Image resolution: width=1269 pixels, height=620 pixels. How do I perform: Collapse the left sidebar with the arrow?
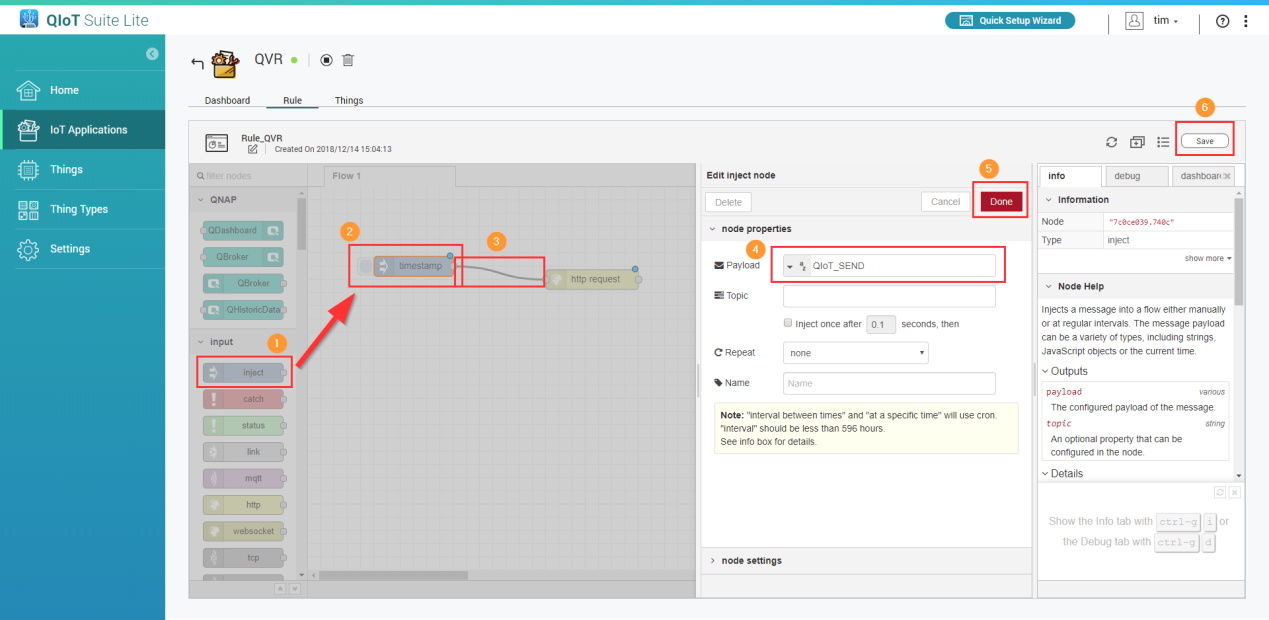[152, 53]
